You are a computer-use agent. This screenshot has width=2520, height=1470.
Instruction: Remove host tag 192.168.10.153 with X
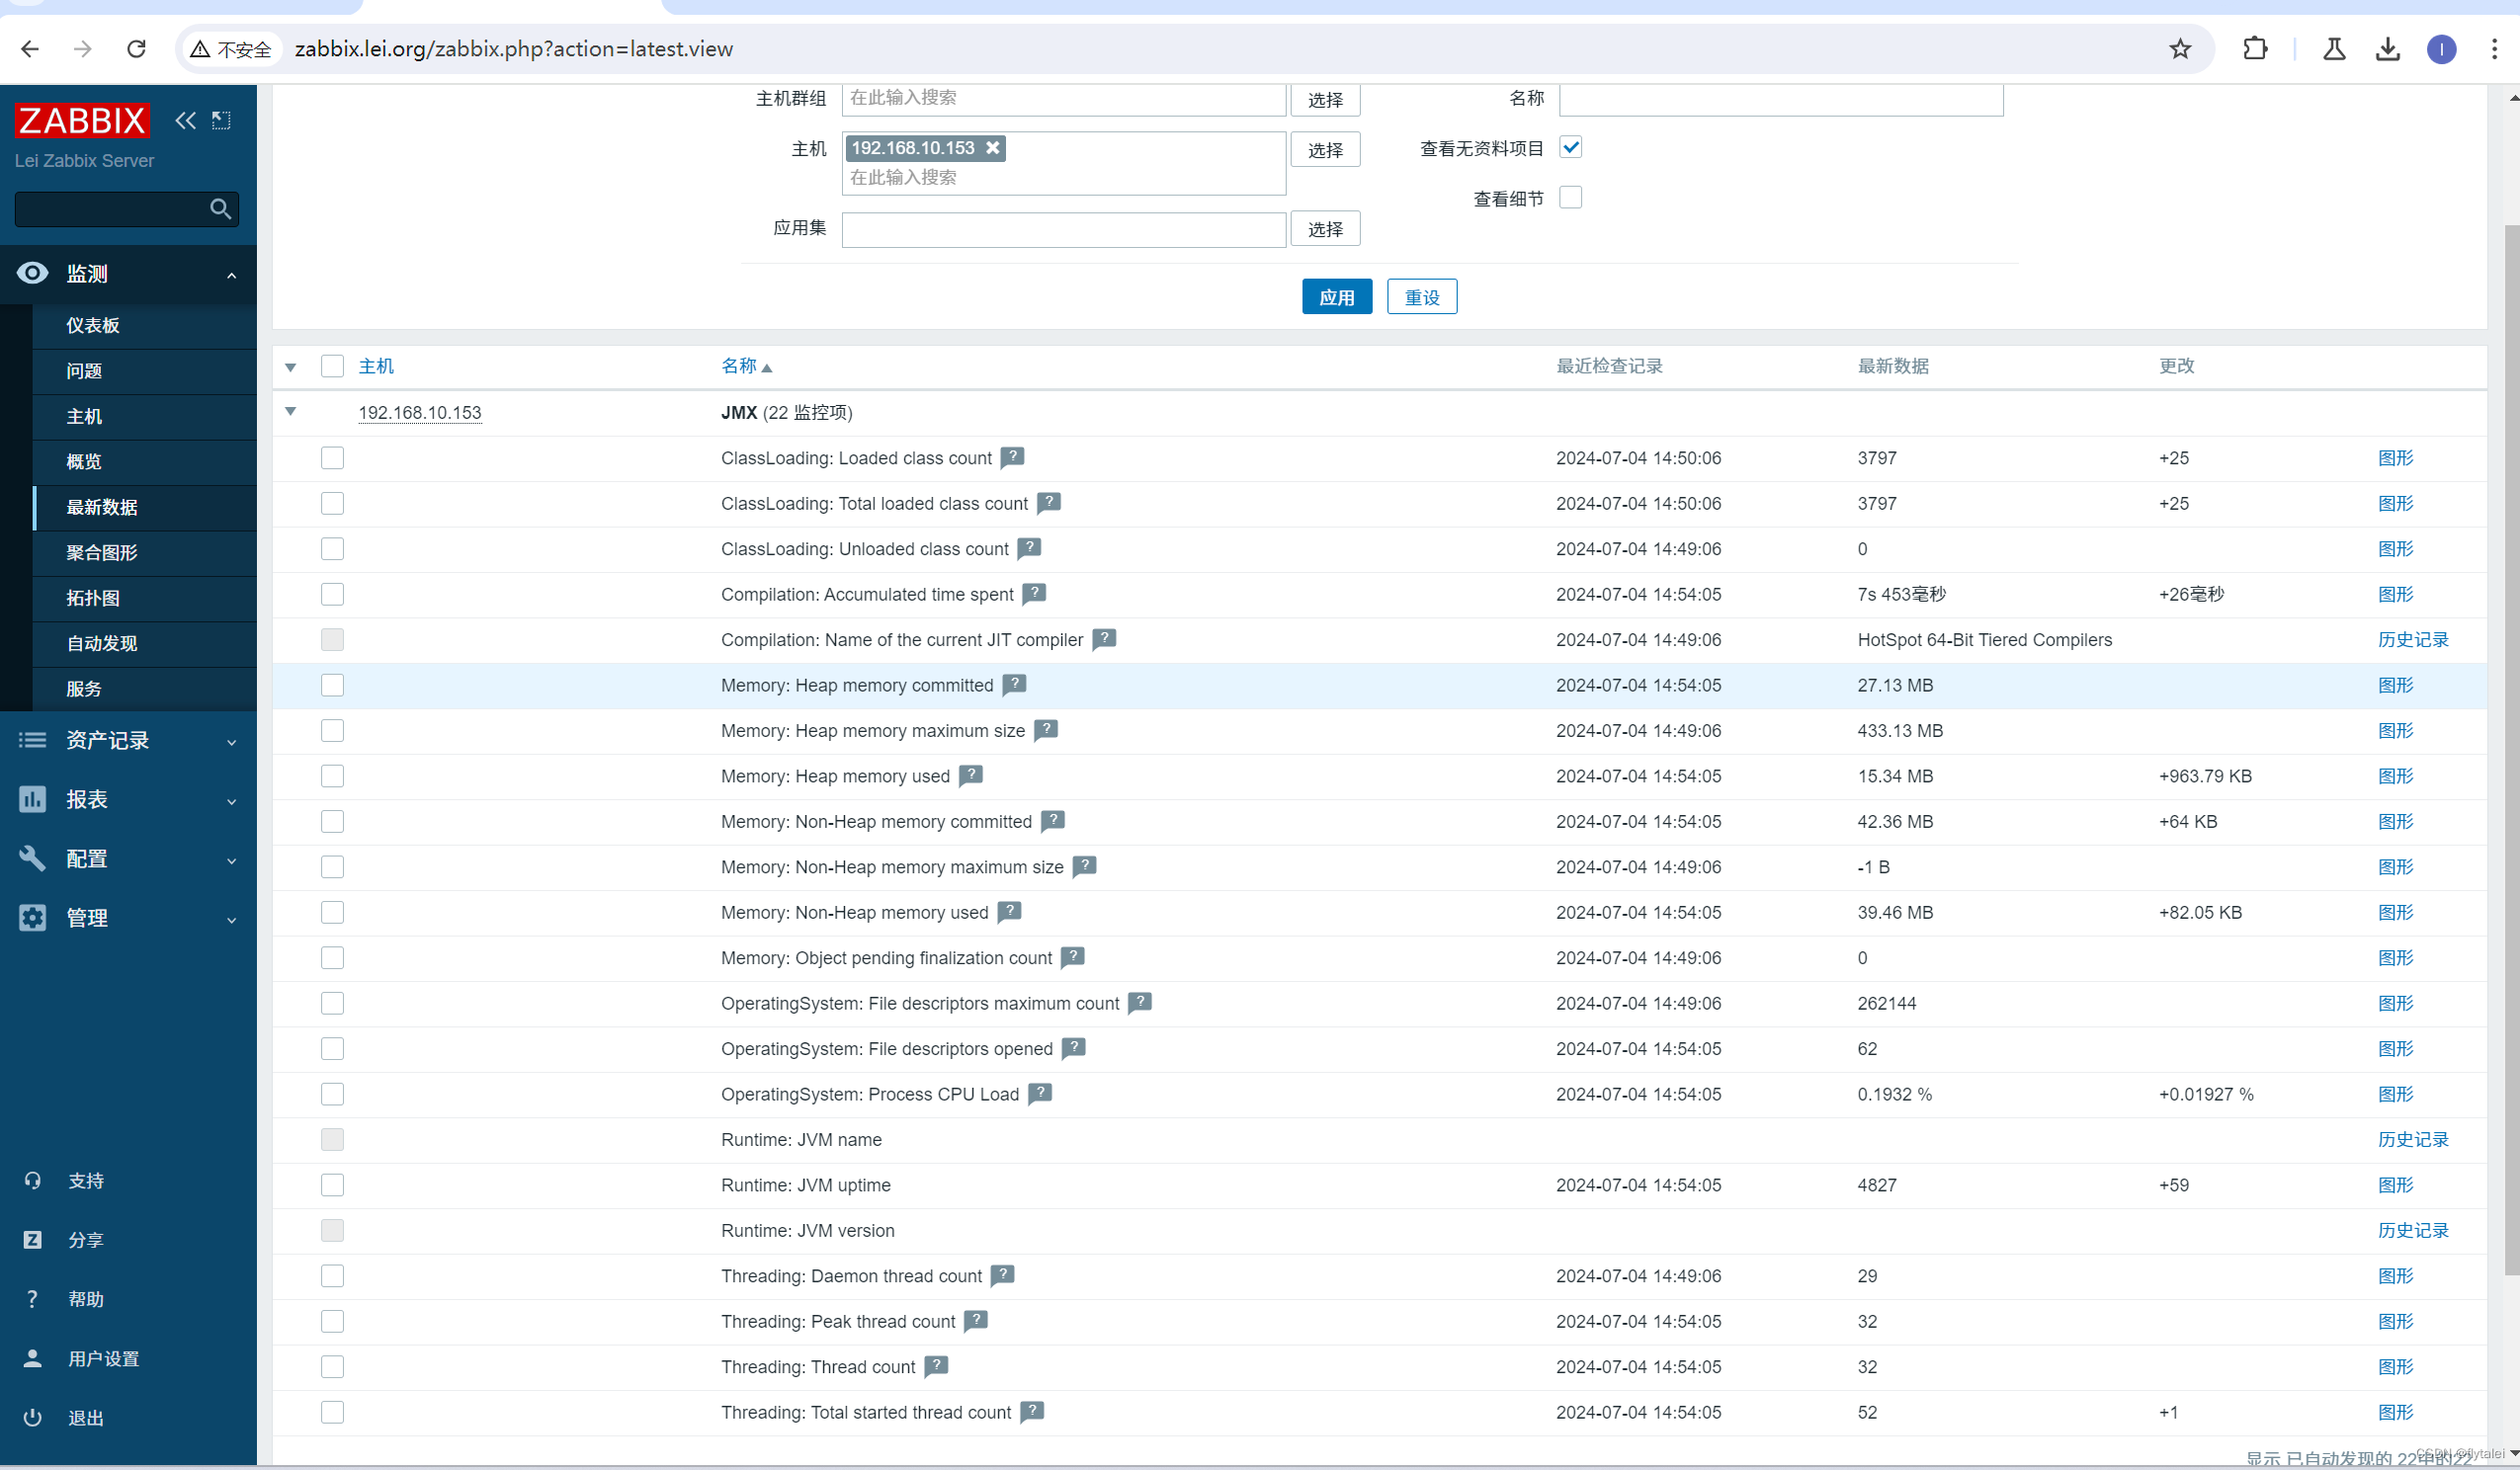992,148
